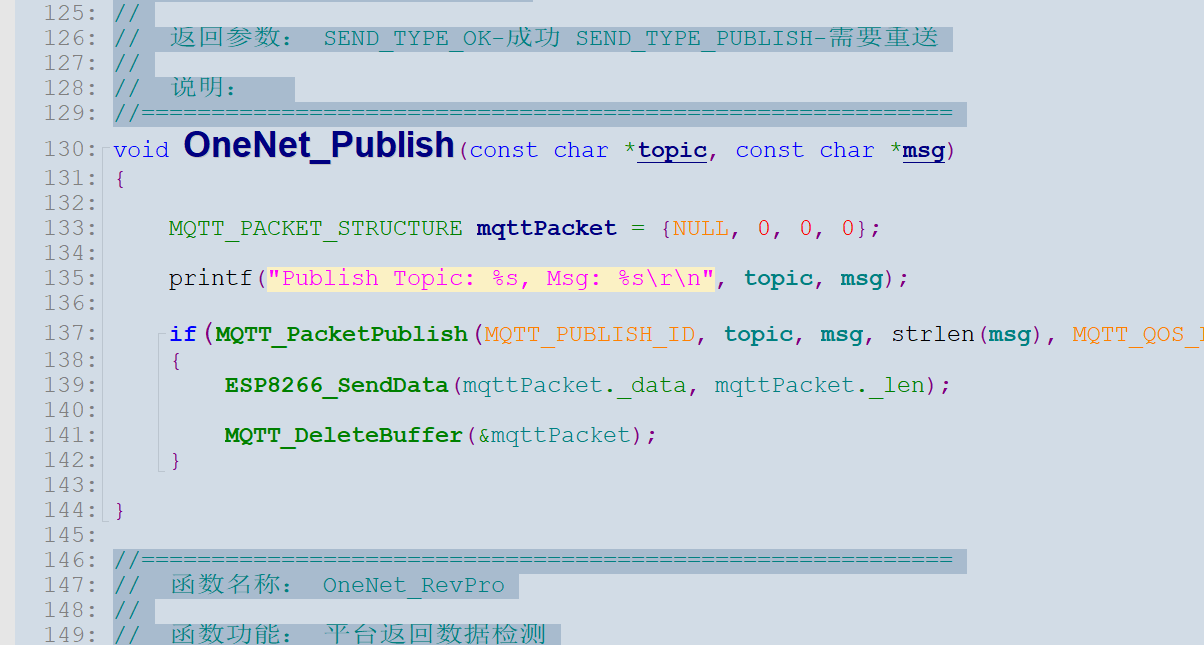Click the msg parameter in the function declaration

tap(923, 150)
